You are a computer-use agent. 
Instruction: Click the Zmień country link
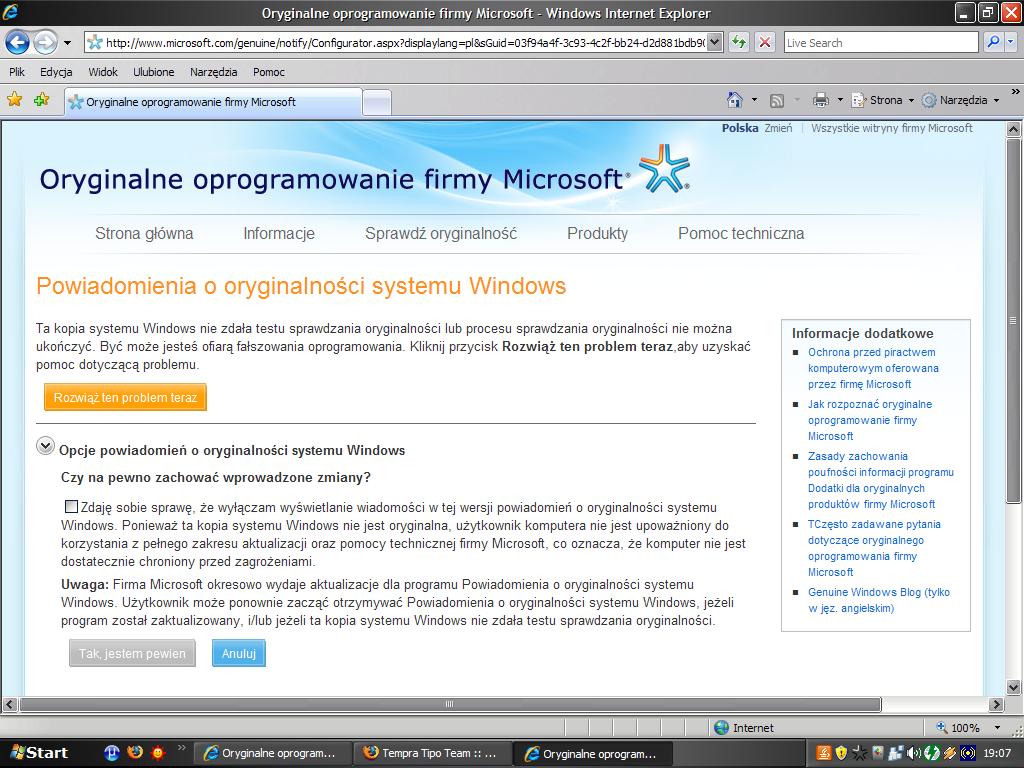[x=778, y=128]
